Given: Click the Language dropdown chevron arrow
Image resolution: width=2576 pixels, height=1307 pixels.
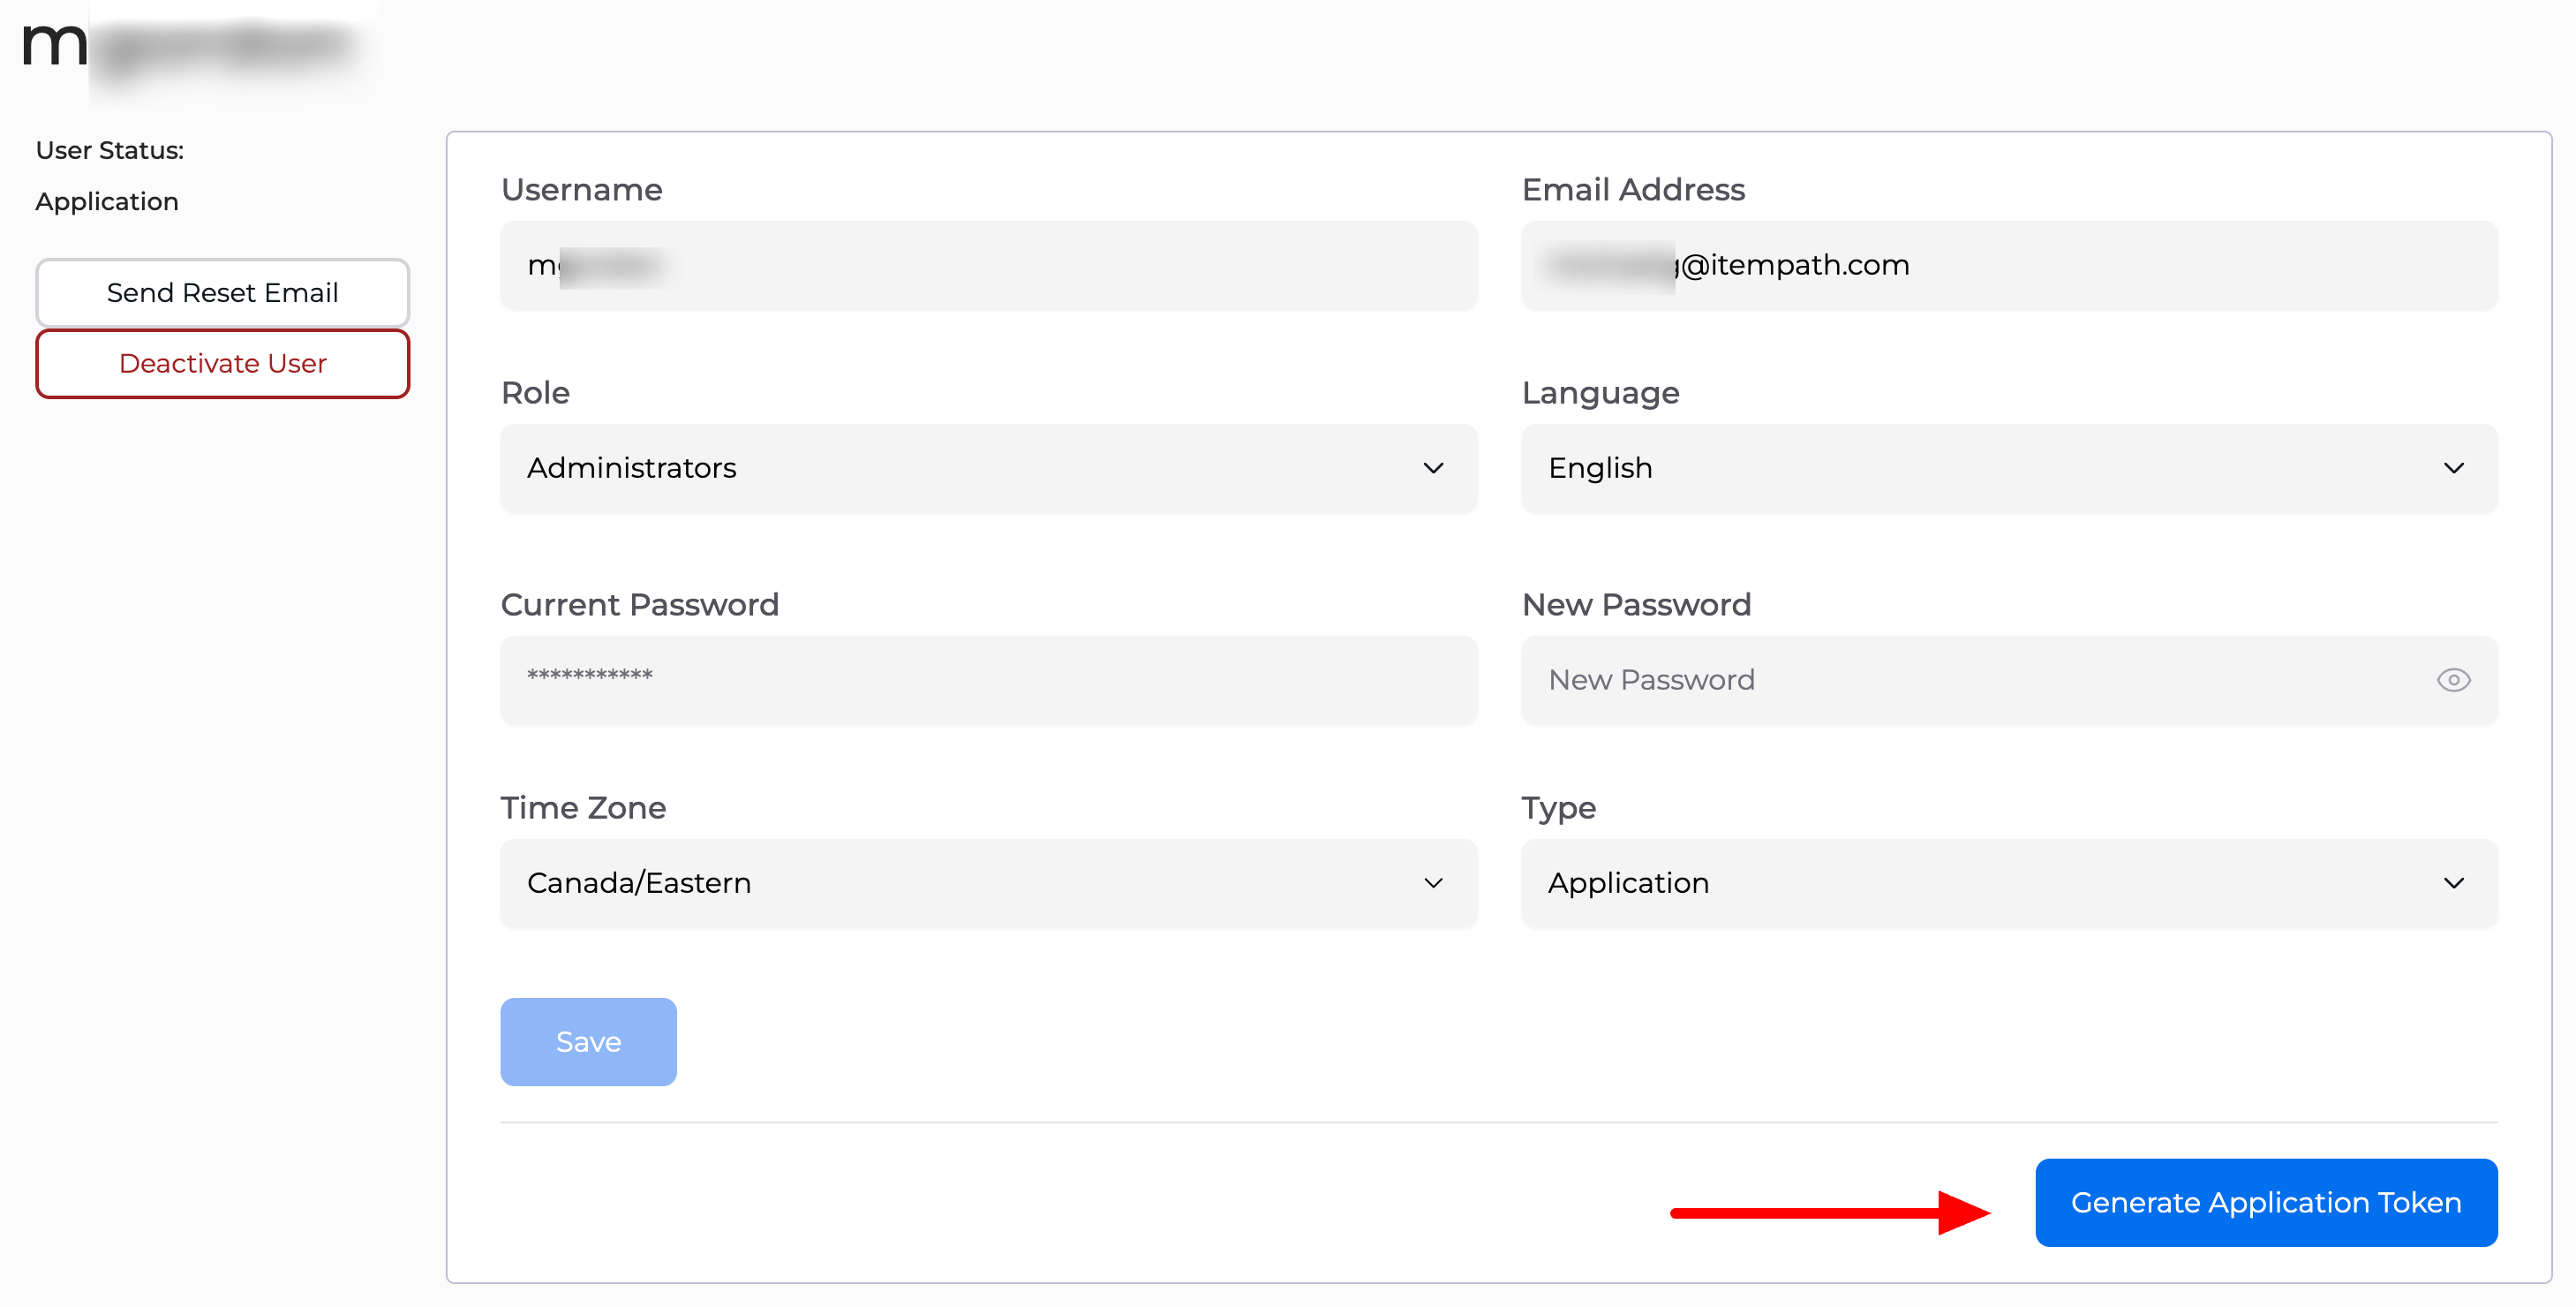Looking at the screenshot, I should coord(2453,468).
